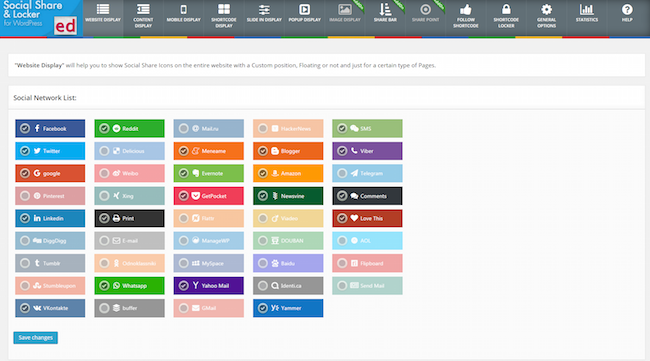Enable the Send Mail network checkbox
Screen dimensions: 650x361
pyautogui.click(x=342, y=286)
